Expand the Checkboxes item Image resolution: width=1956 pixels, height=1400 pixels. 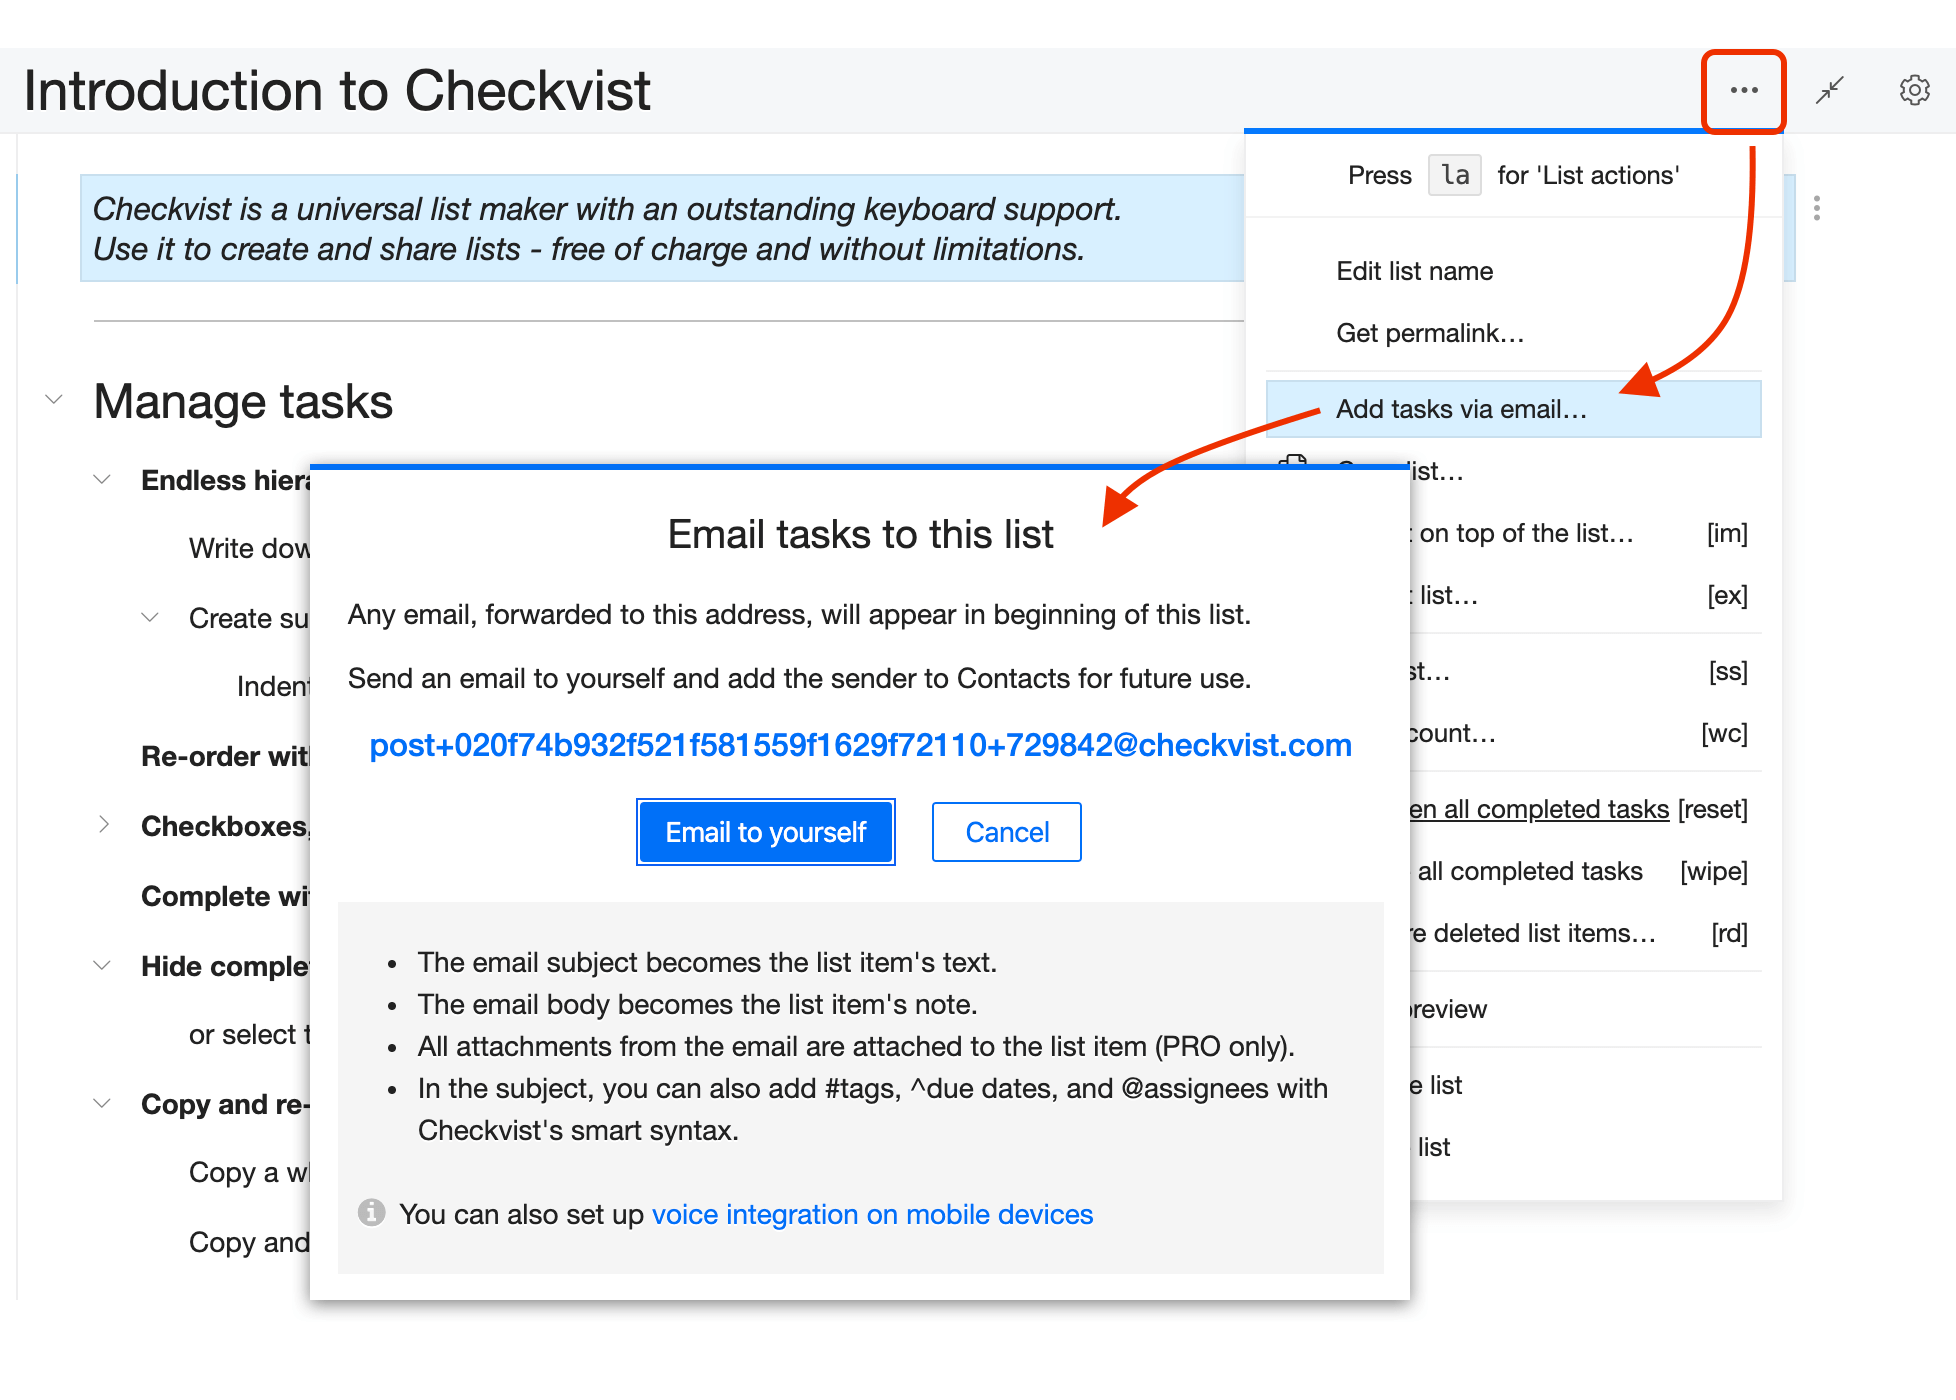103,824
